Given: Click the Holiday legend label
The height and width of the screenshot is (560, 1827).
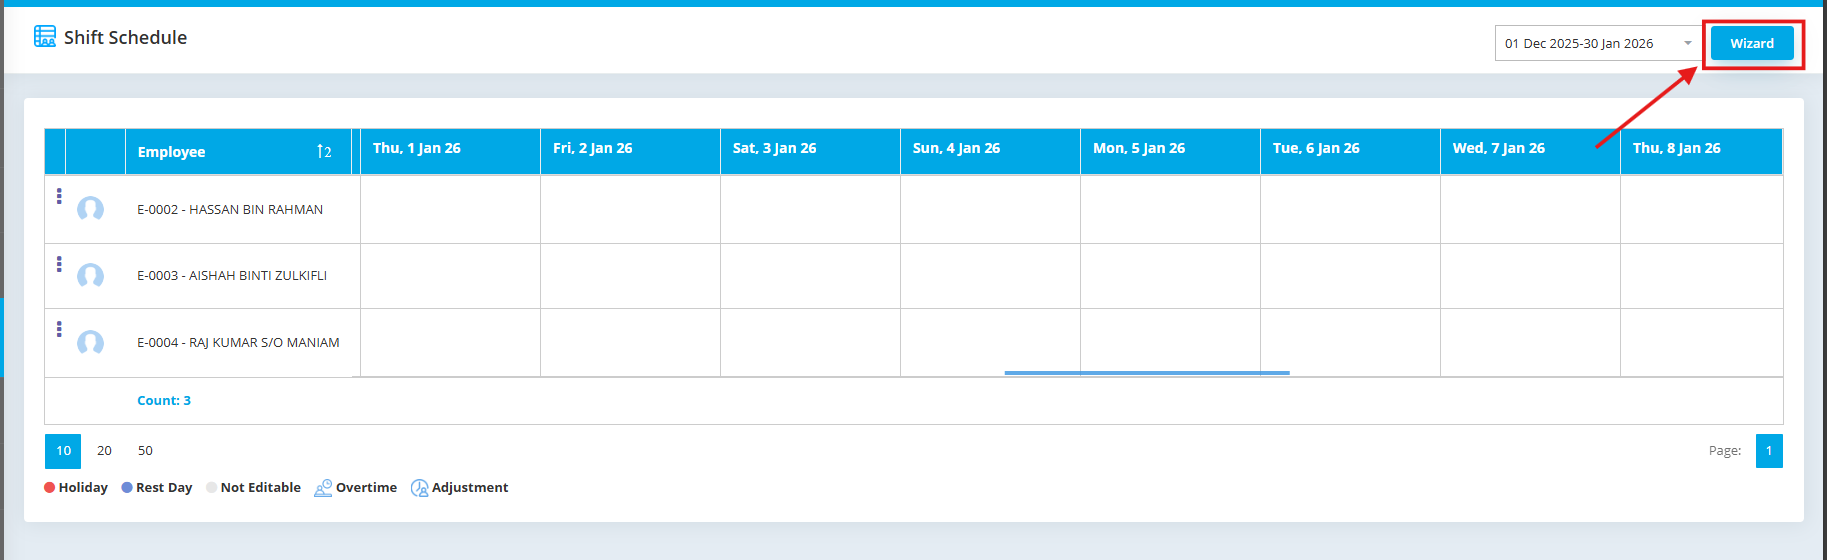Looking at the screenshot, I should 83,488.
